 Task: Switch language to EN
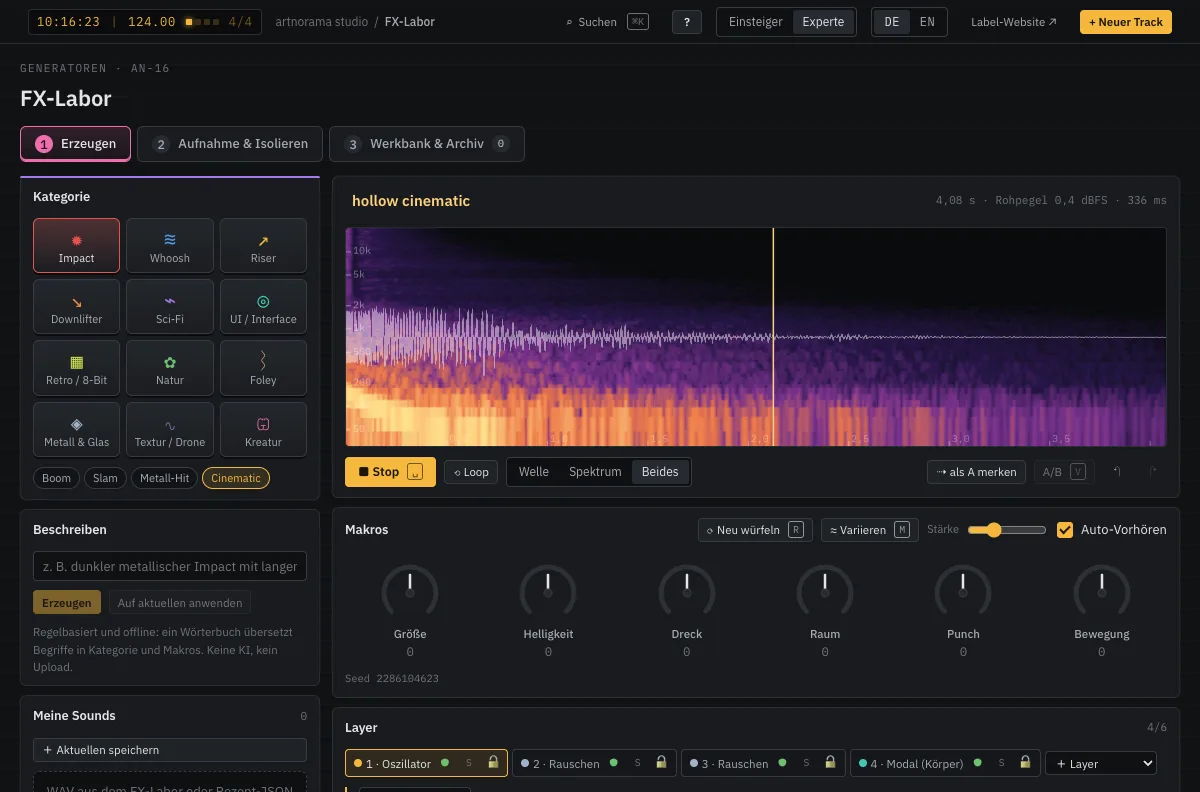click(x=927, y=22)
